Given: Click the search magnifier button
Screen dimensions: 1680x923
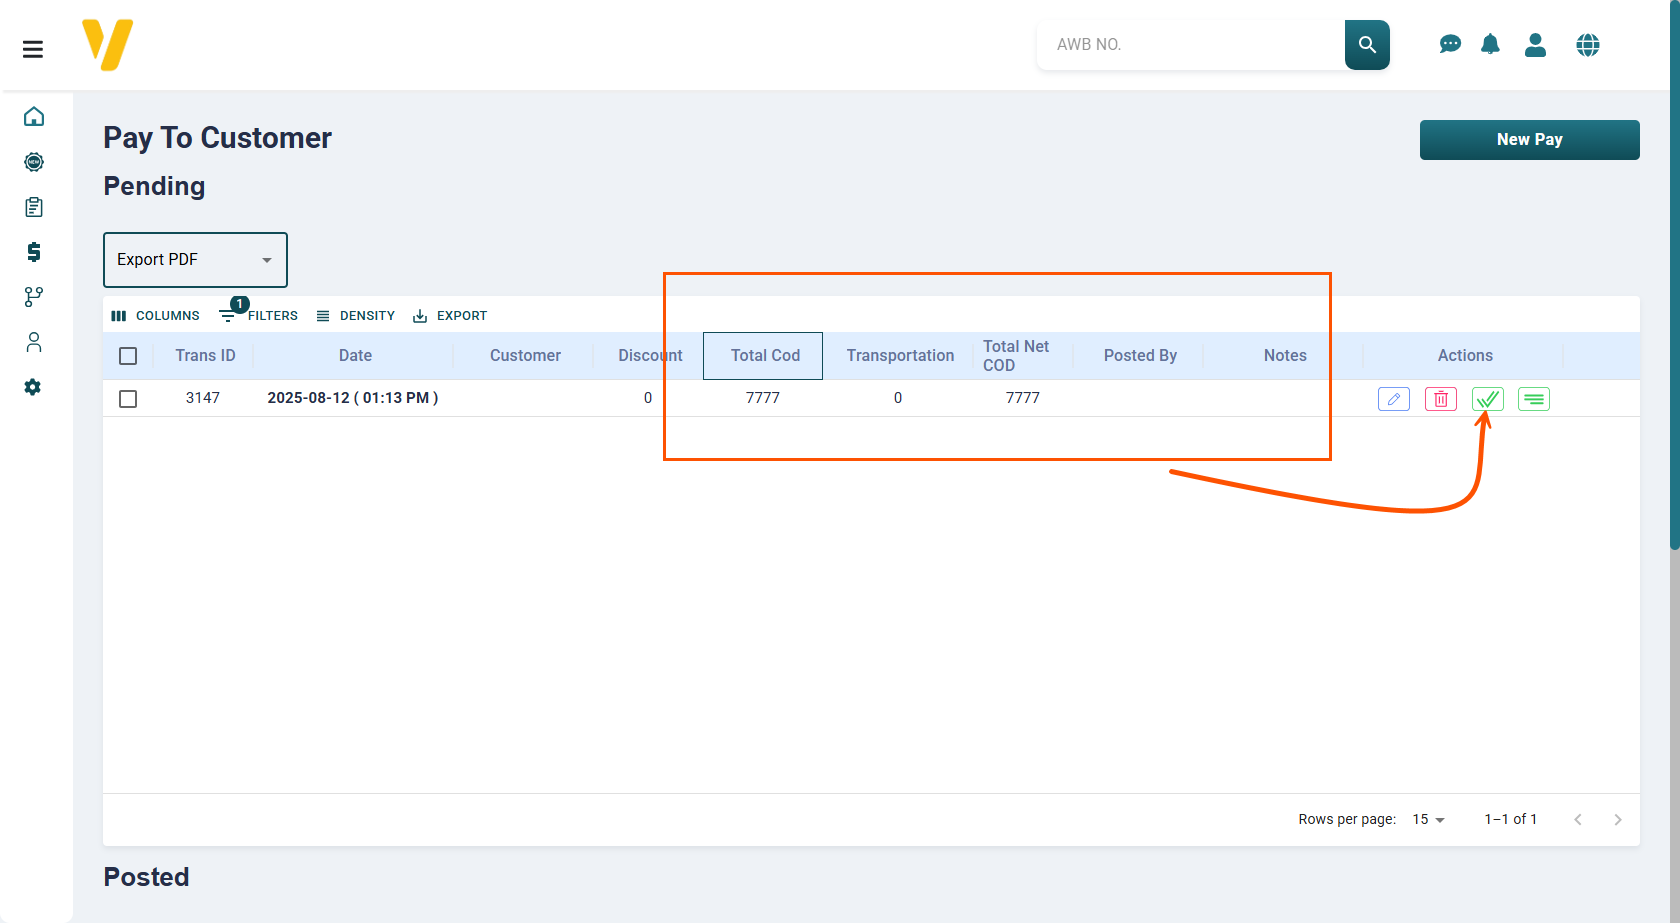Looking at the screenshot, I should 1367,45.
